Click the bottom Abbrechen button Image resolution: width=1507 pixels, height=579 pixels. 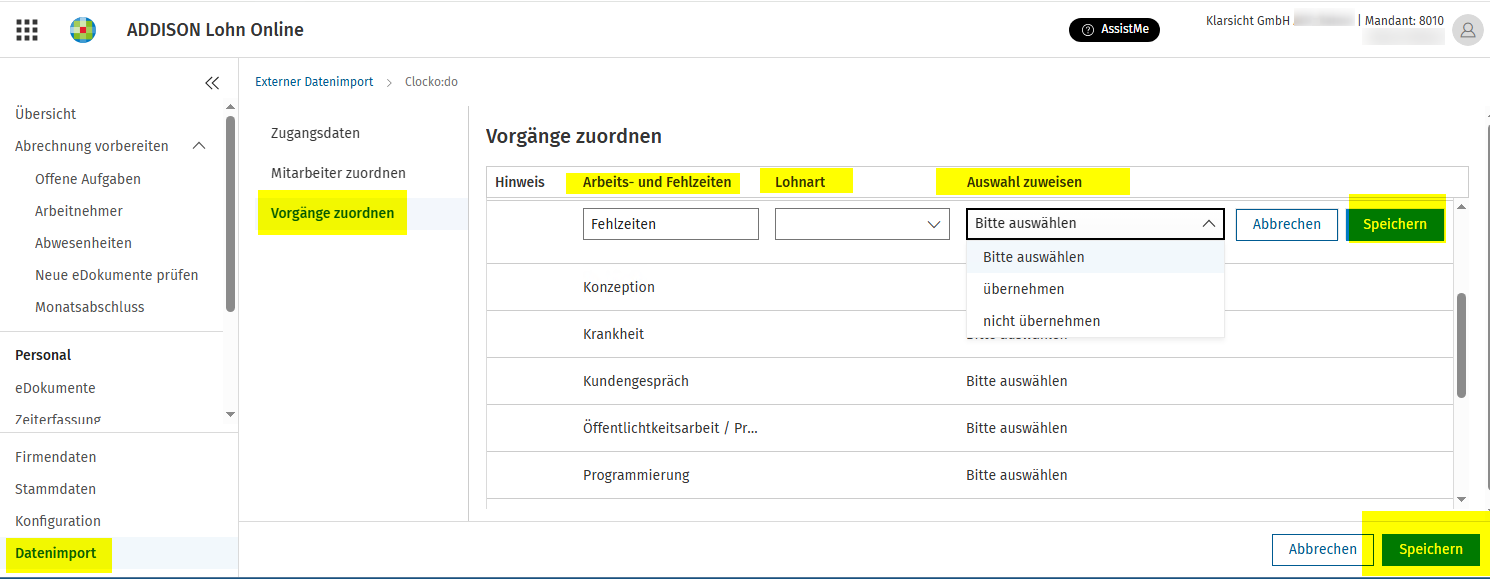point(1323,549)
